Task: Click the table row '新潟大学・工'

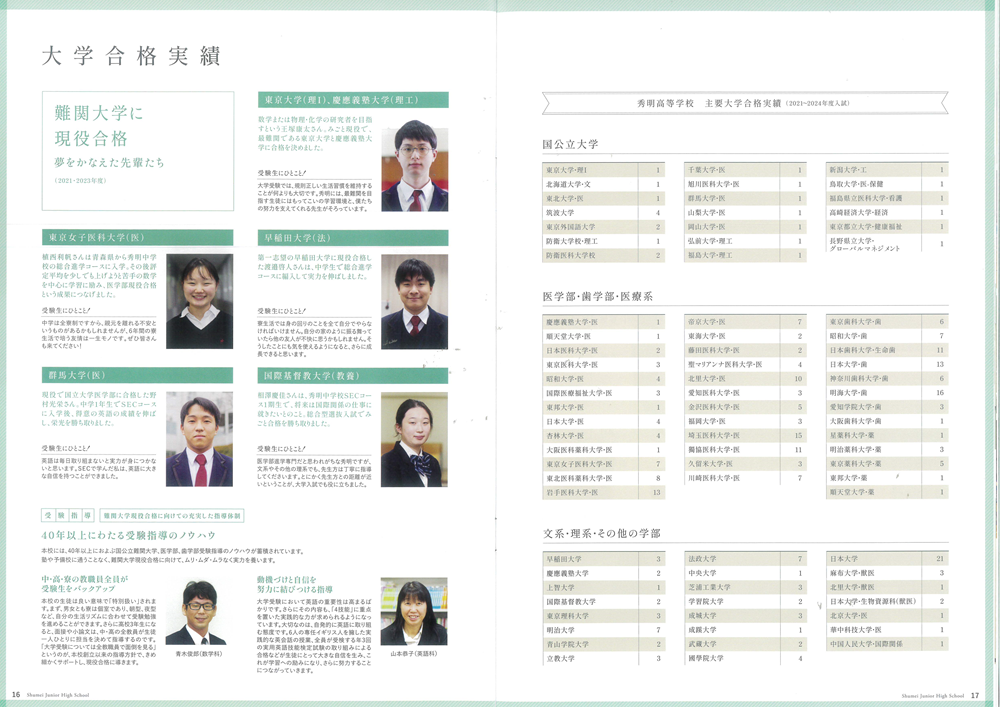Action: tap(887, 170)
